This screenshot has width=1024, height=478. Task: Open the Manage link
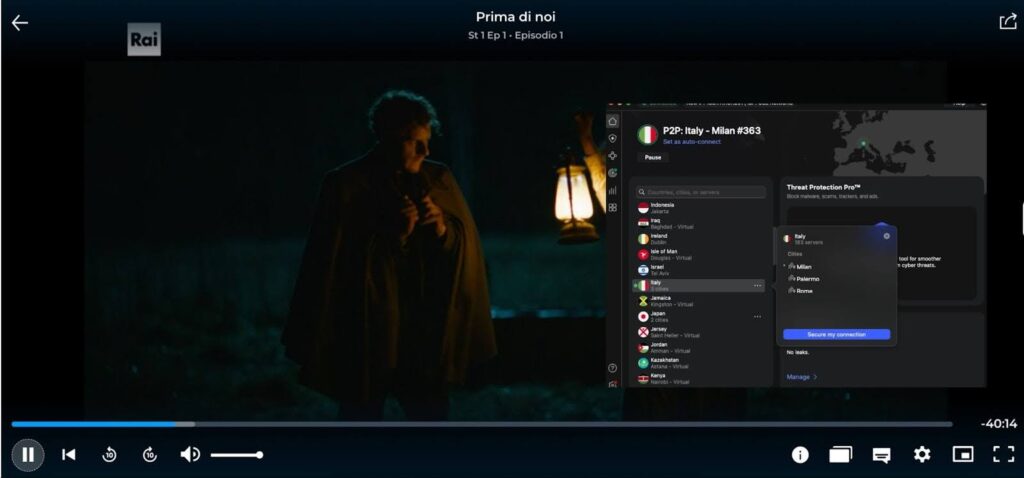pos(802,377)
